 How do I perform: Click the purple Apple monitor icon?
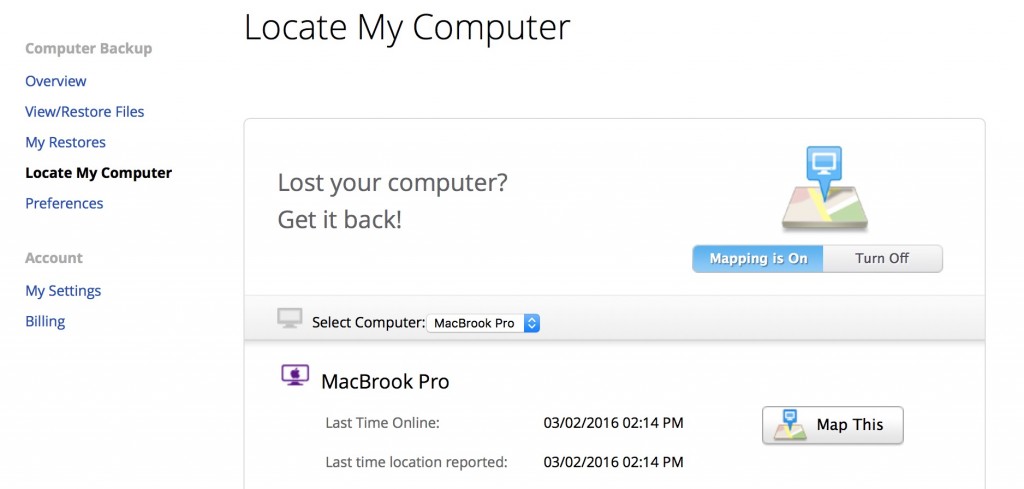point(295,375)
